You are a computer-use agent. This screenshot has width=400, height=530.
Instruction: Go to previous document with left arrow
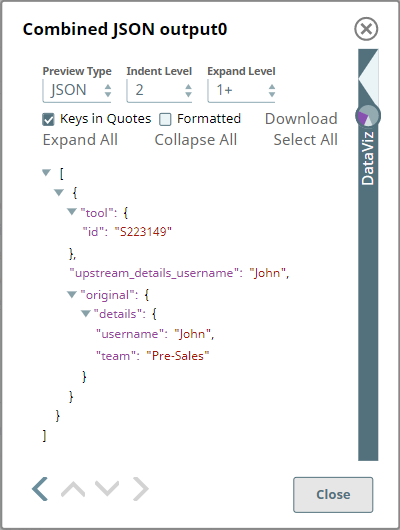pos(40,489)
